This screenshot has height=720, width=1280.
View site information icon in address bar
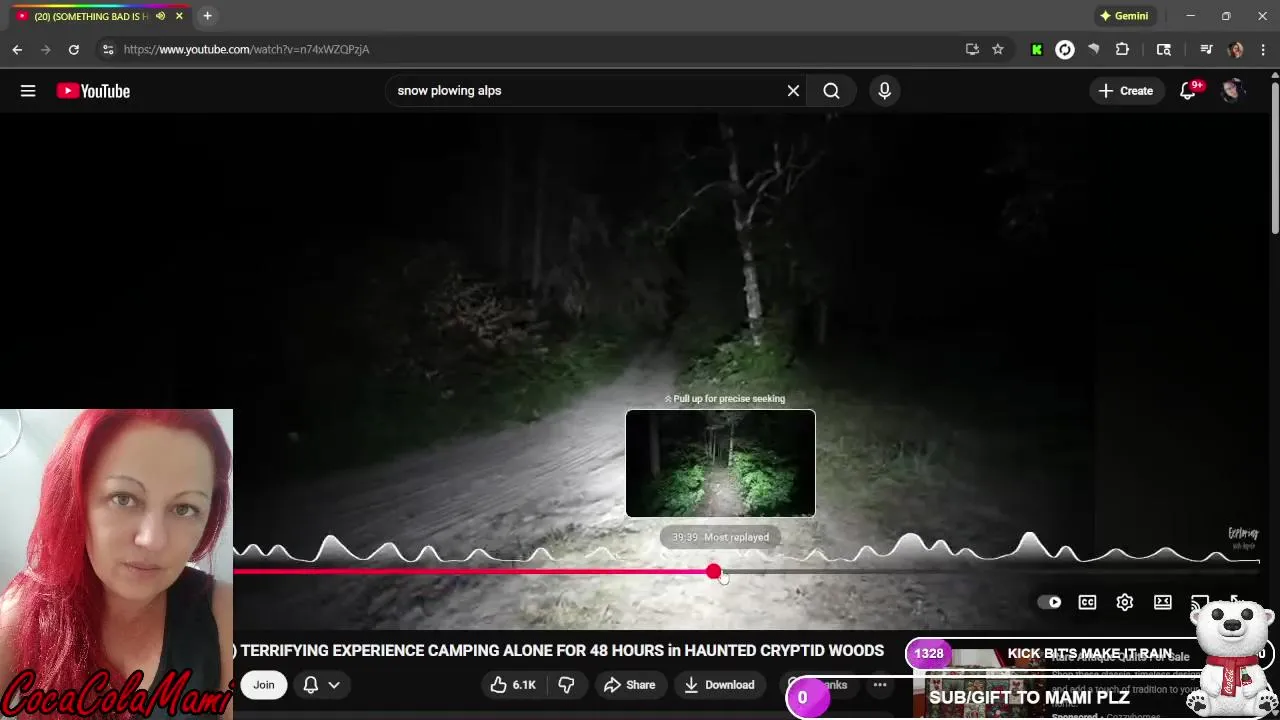(x=108, y=49)
